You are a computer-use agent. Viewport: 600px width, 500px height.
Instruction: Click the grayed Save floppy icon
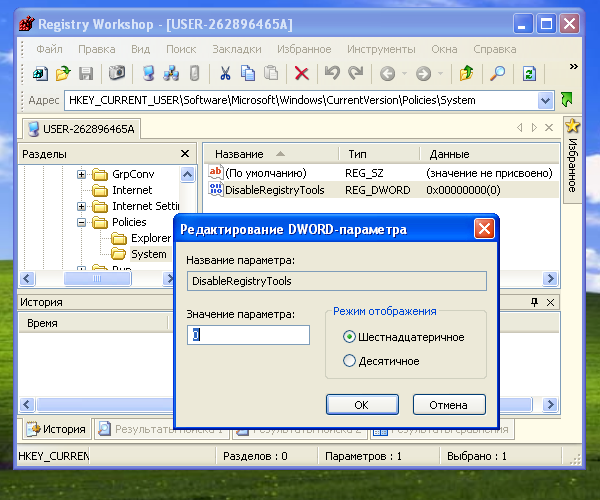(x=86, y=73)
